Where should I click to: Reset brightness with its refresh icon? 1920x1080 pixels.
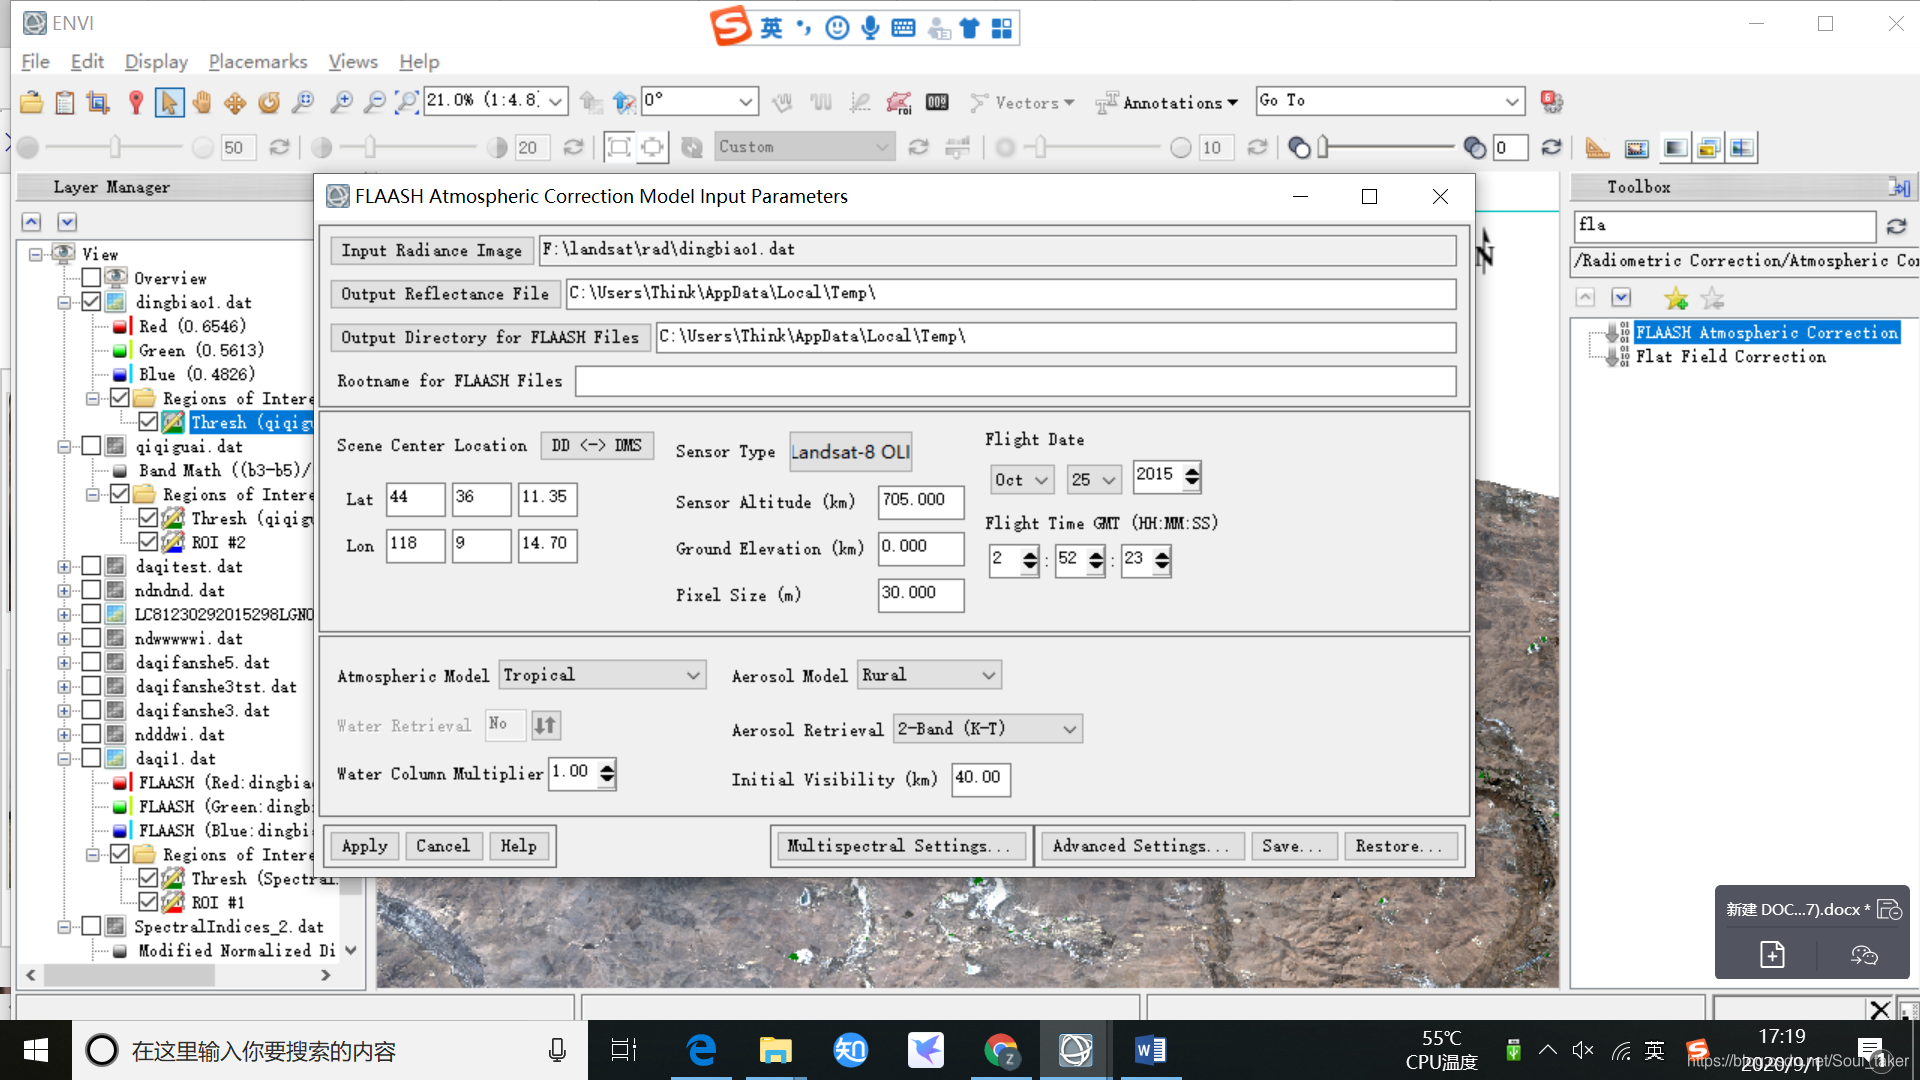click(280, 147)
